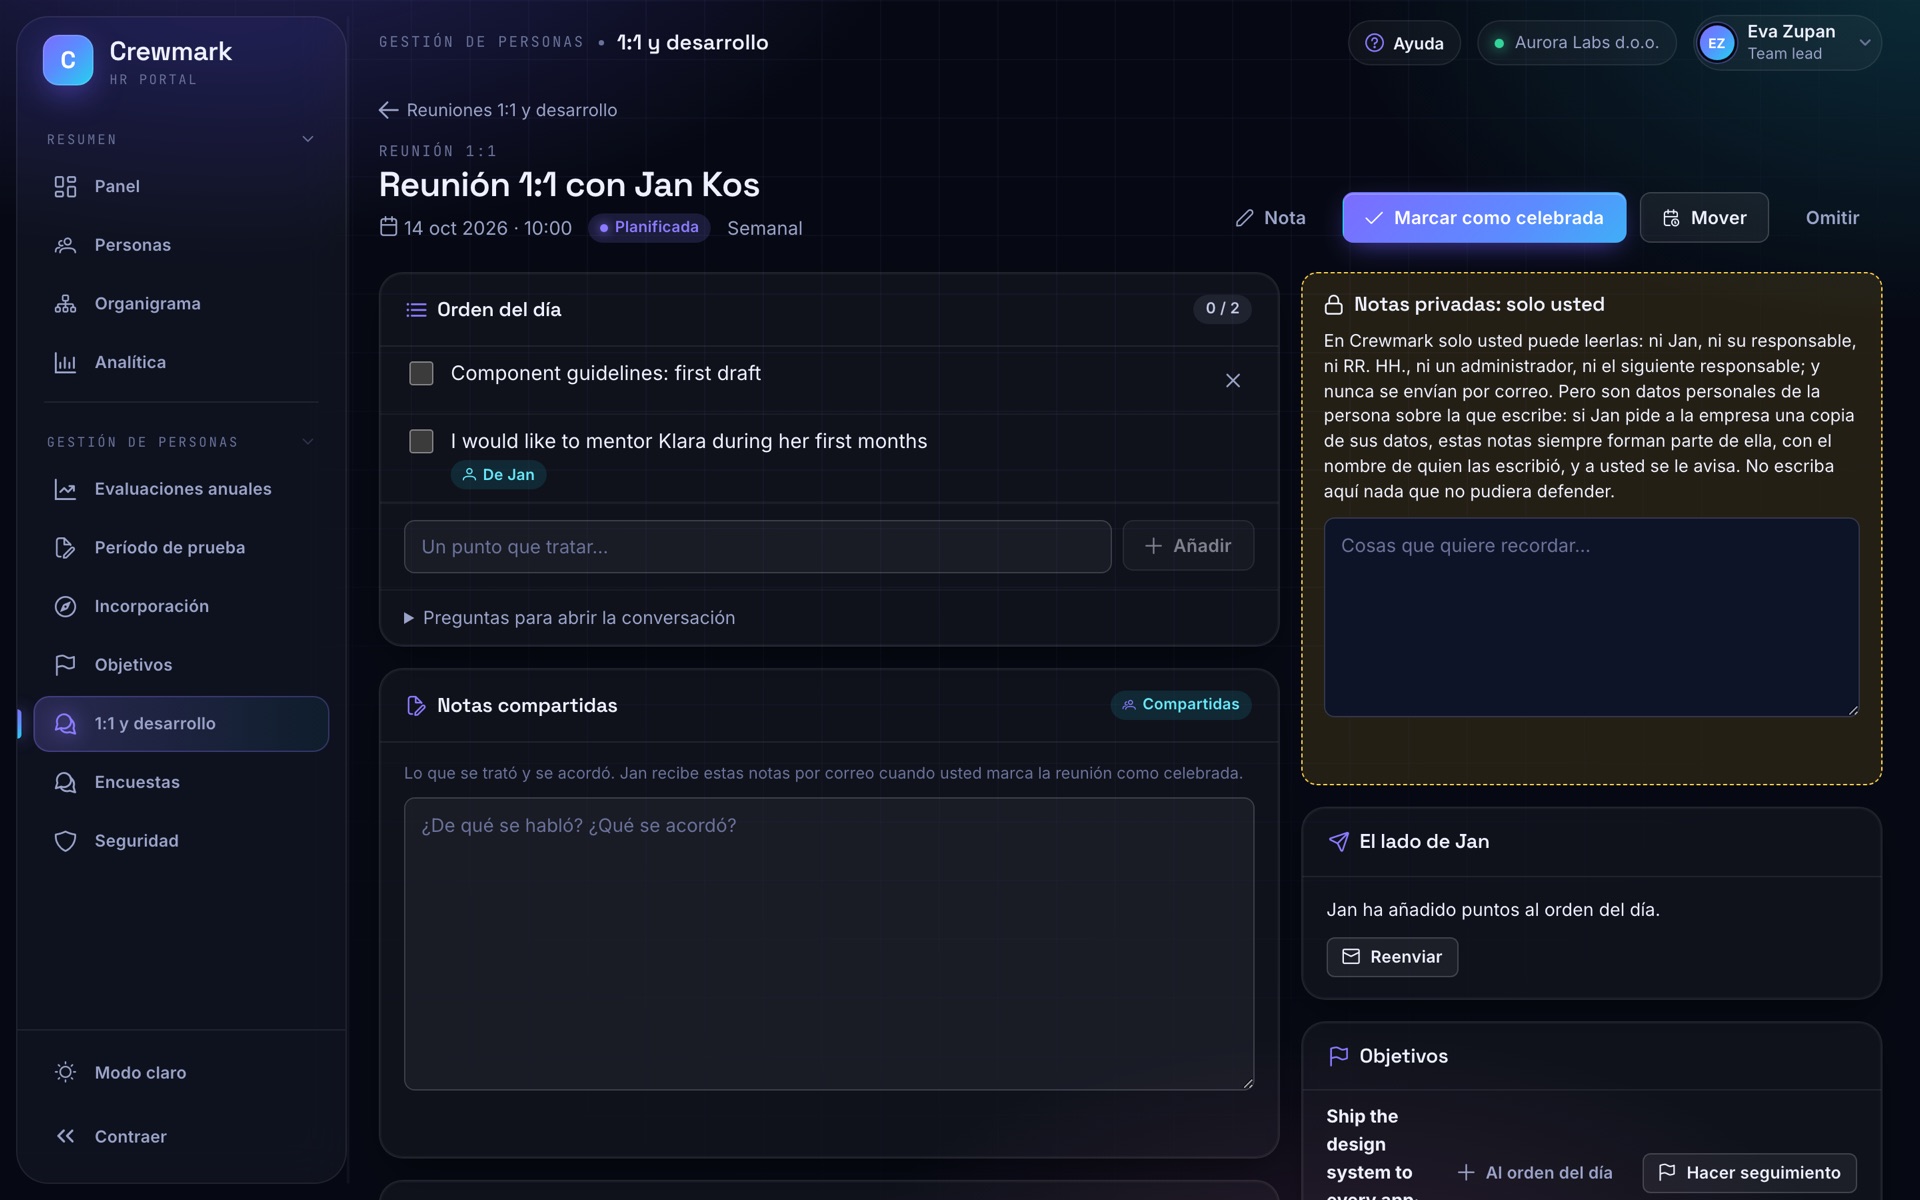1920x1200 pixels.
Task: Mark meeting as celebrada
Action: (1484, 218)
